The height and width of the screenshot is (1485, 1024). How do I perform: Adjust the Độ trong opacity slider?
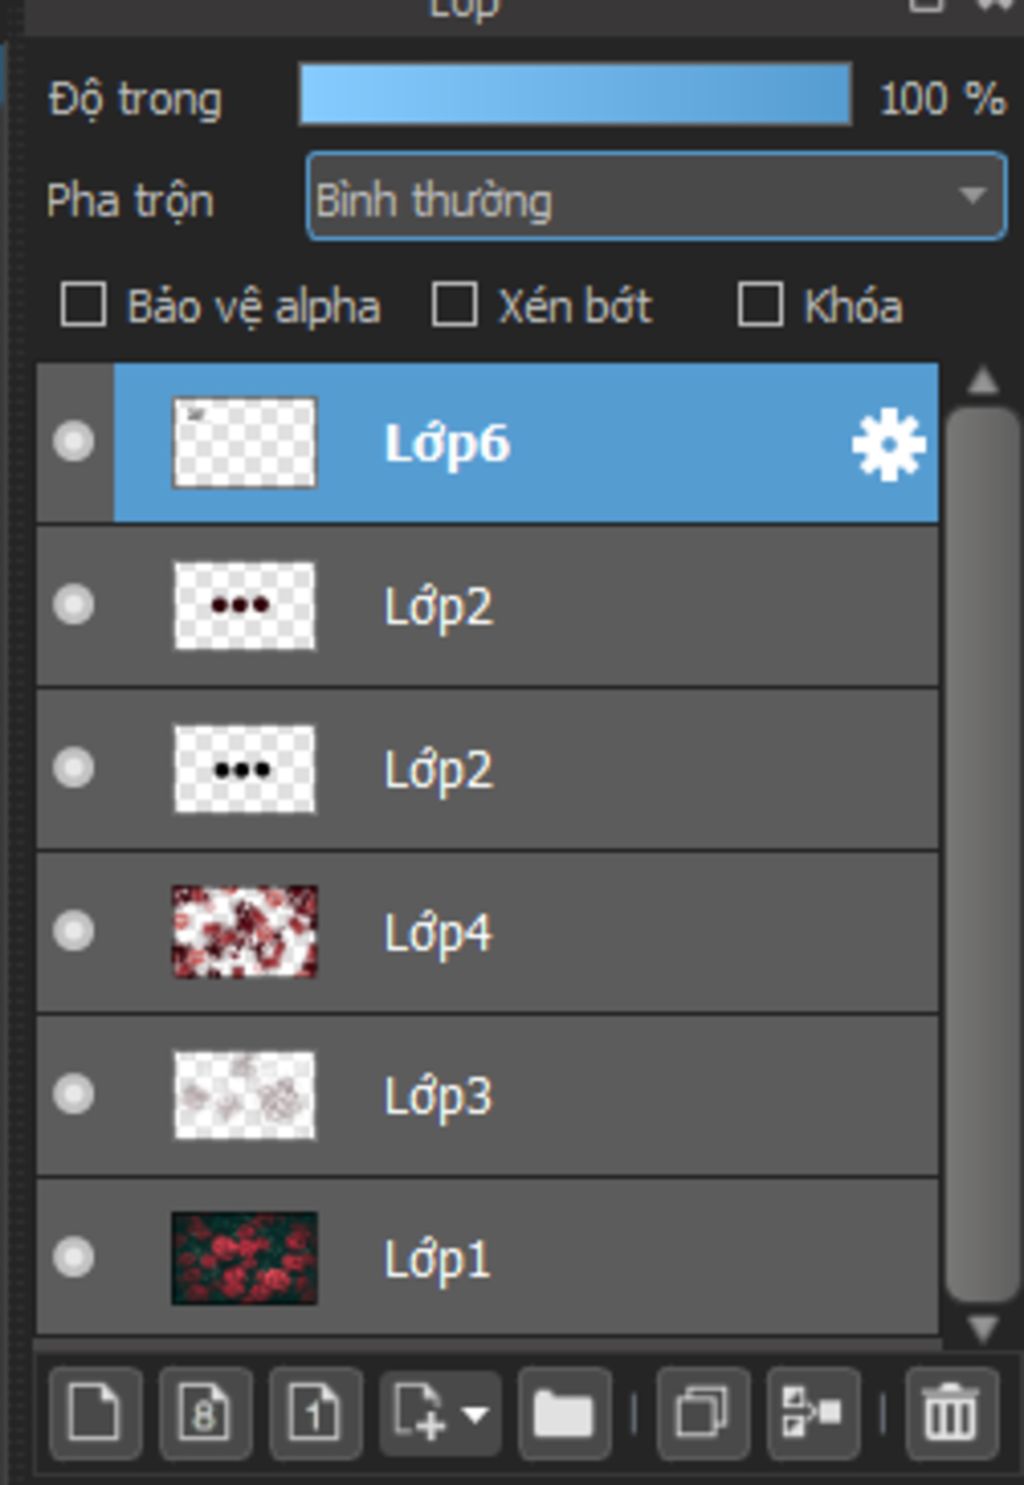pos(575,96)
